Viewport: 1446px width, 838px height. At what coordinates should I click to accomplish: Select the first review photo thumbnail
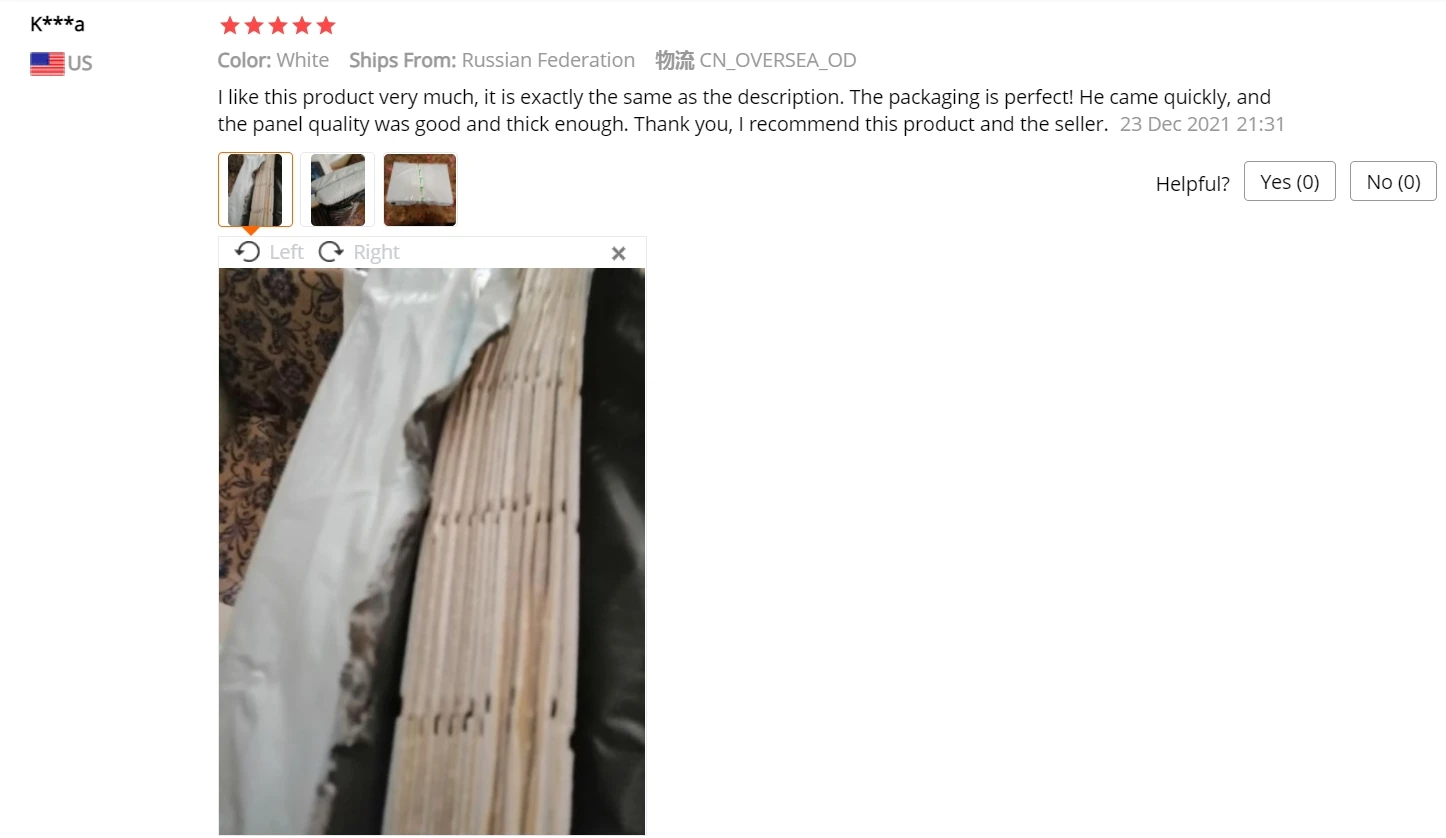pyautogui.click(x=255, y=190)
